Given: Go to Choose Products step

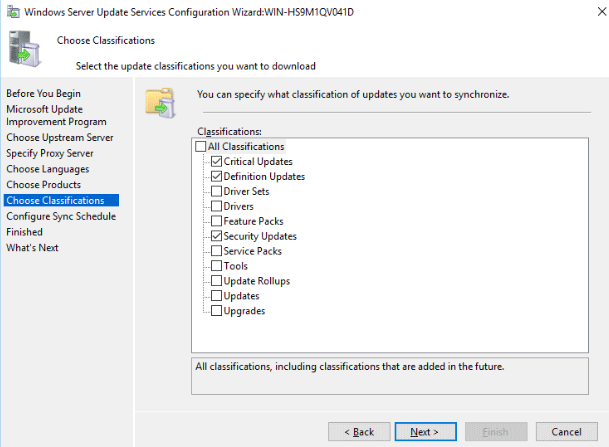Looking at the screenshot, I should [44, 184].
